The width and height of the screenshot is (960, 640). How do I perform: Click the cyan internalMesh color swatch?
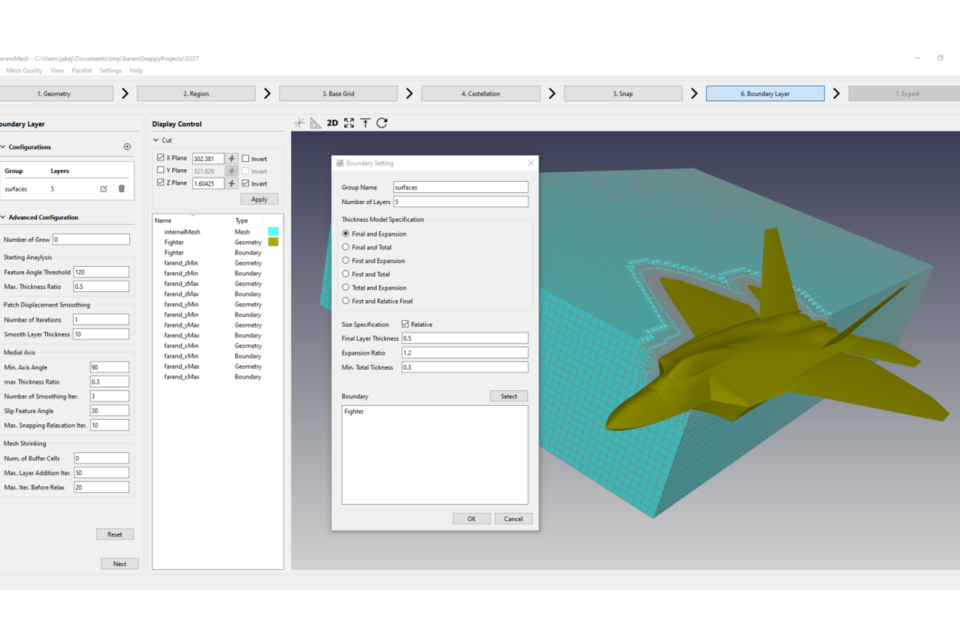coord(273,231)
